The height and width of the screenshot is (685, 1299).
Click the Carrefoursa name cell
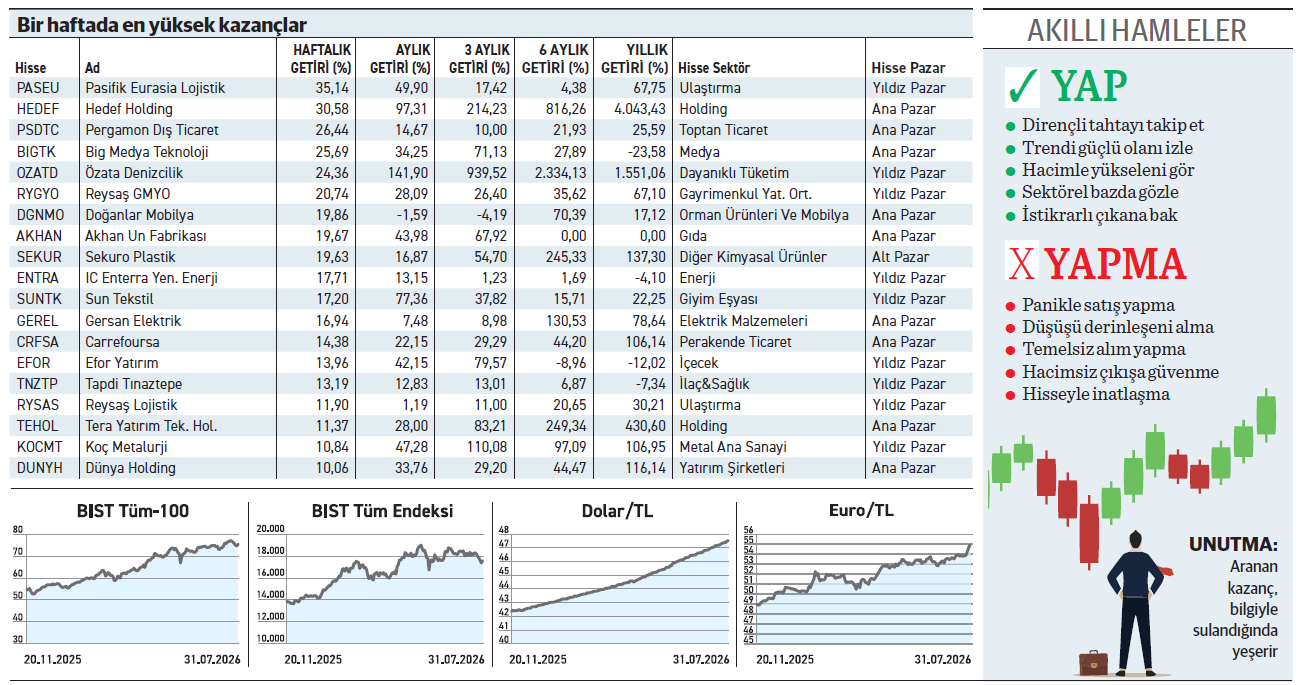coord(123,342)
